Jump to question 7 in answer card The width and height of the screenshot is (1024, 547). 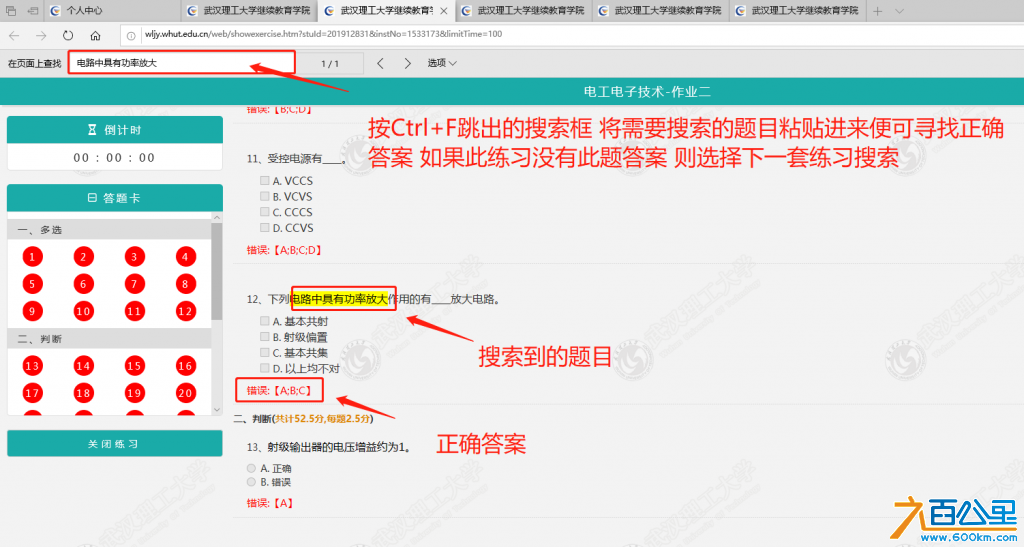coord(135,284)
